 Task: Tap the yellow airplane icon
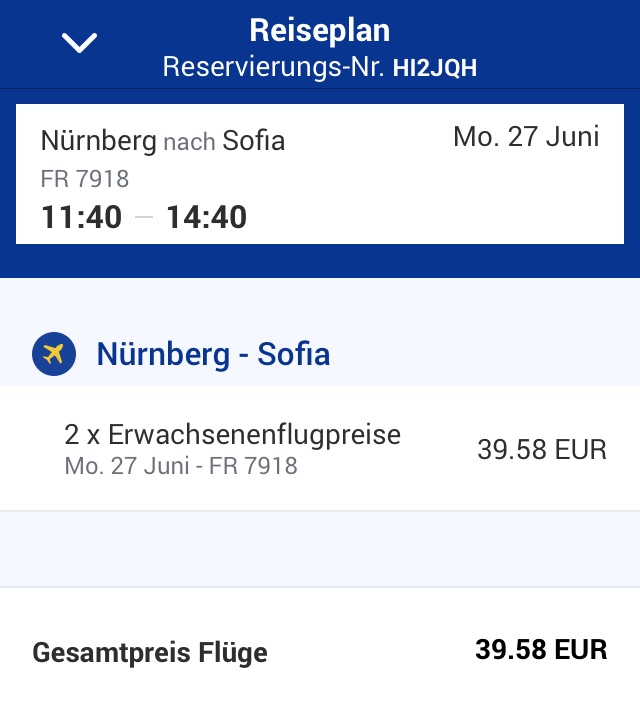click(x=54, y=354)
